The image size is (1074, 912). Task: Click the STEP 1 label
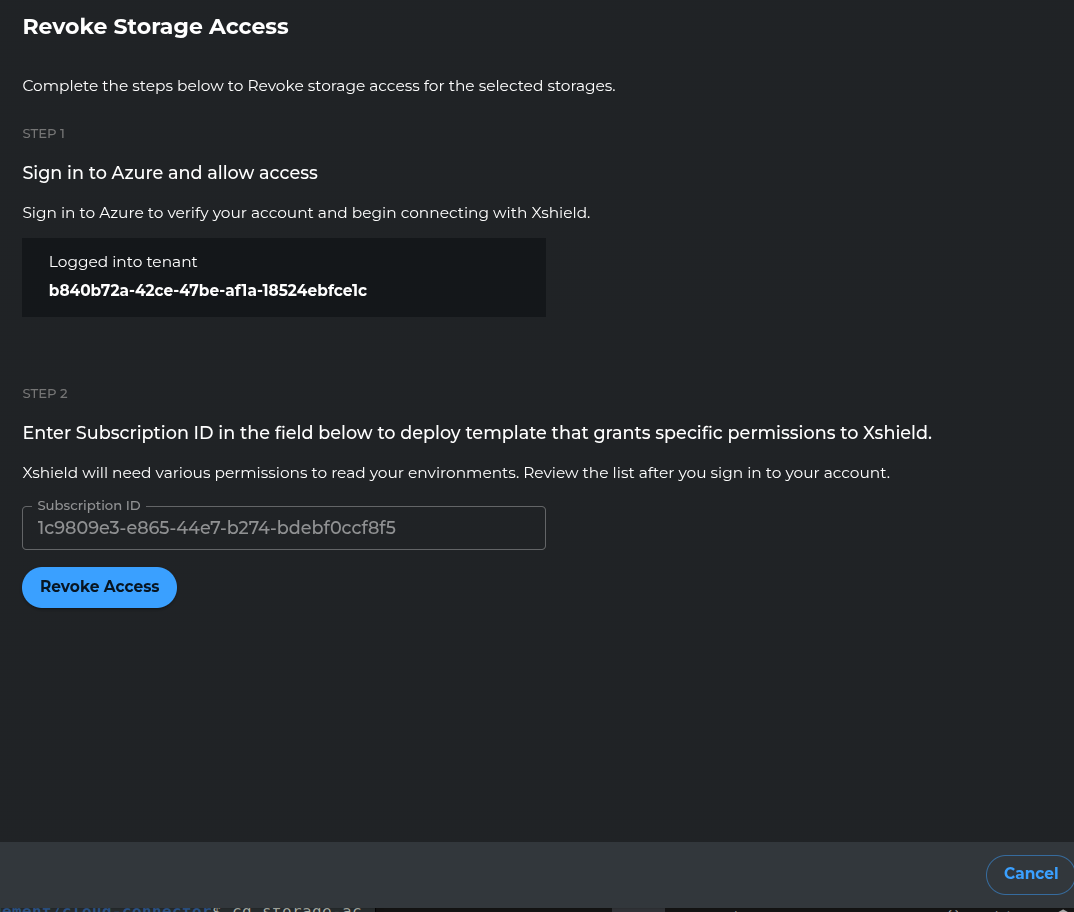(x=44, y=134)
